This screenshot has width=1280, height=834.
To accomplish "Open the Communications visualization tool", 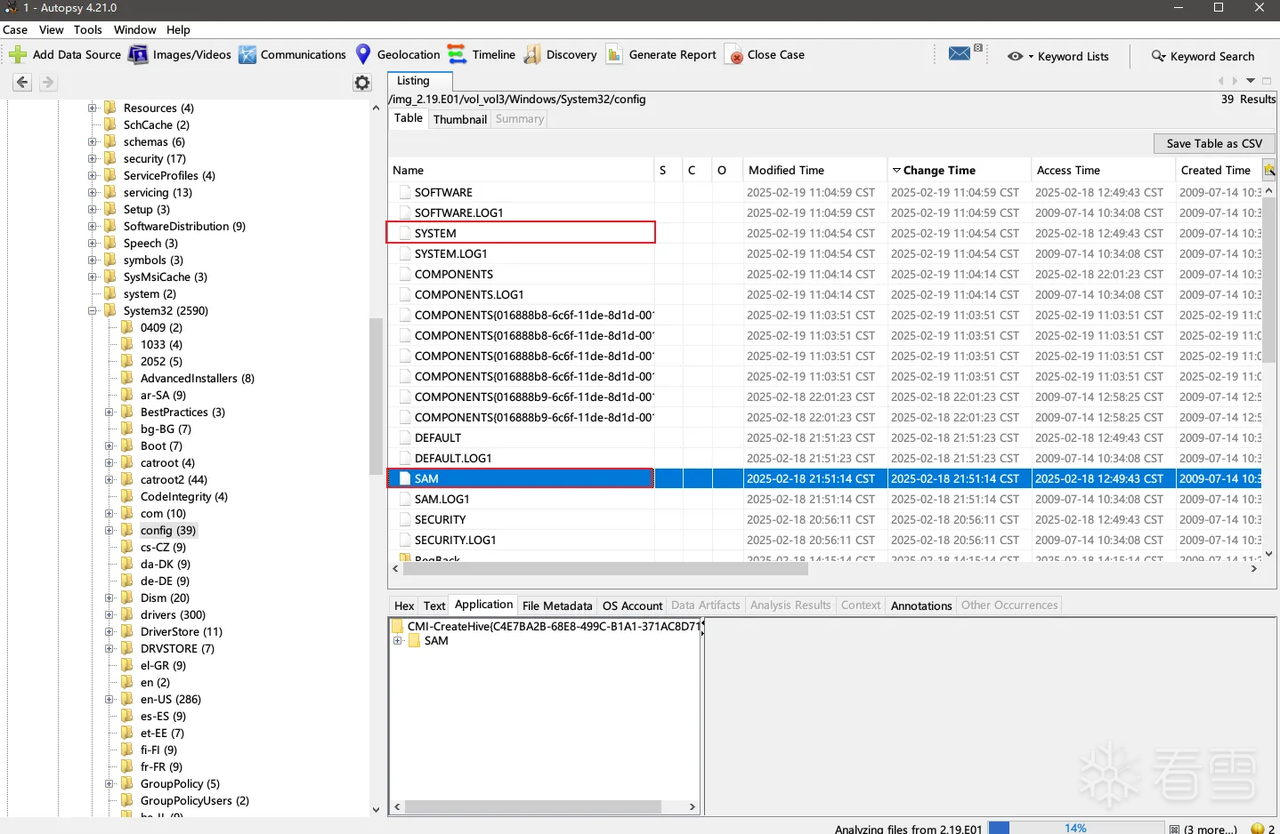I will [x=292, y=55].
